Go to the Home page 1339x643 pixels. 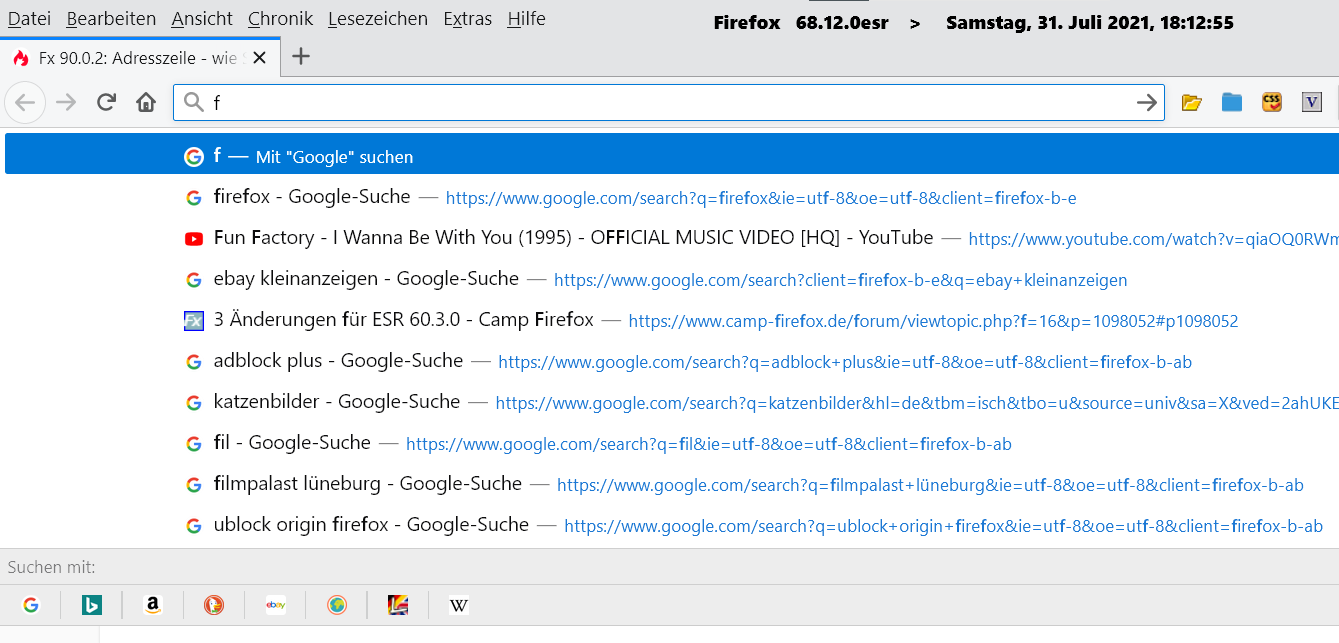click(x=146, y=102)
